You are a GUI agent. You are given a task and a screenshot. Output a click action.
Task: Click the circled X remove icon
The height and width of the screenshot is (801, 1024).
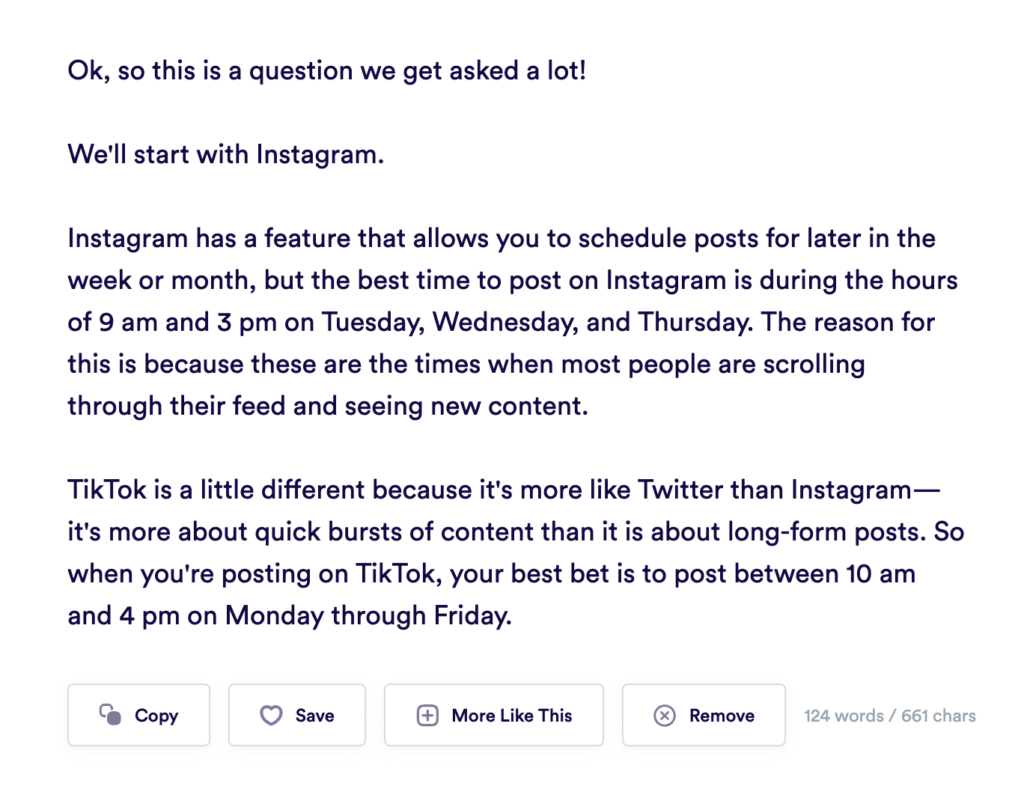point(664,715)
